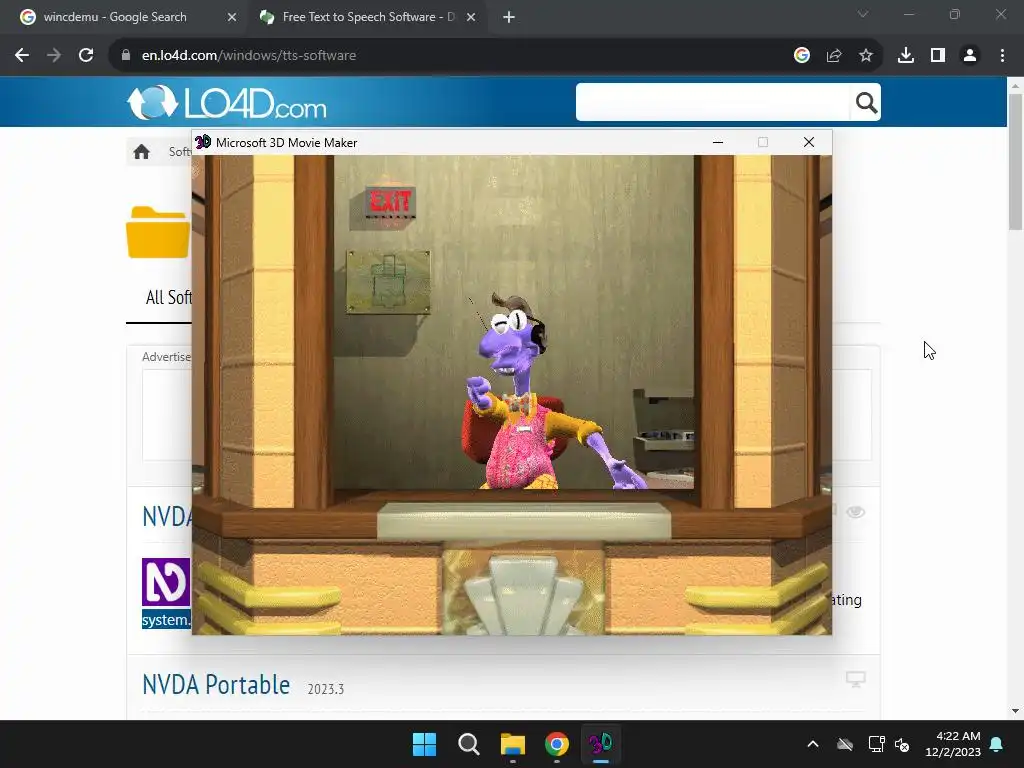Go back to previous page in Chrome
Screen dimensions: 1024x768
22,56
